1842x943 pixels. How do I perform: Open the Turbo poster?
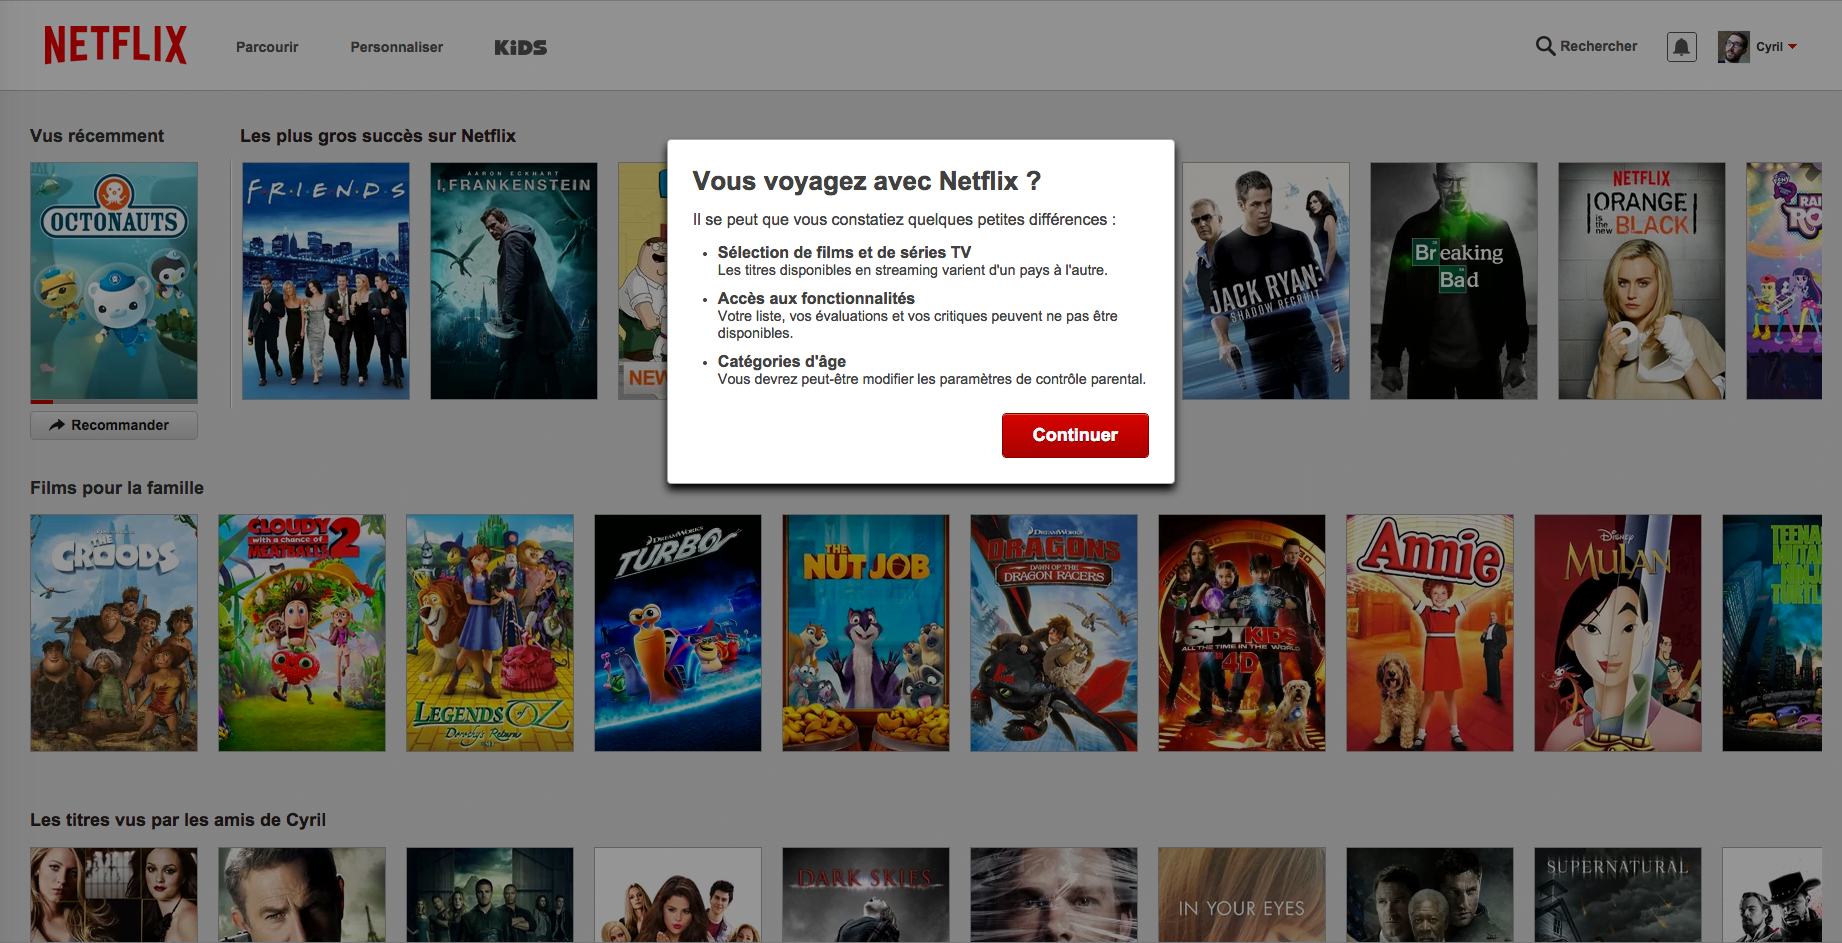click(x=678, y=633)
